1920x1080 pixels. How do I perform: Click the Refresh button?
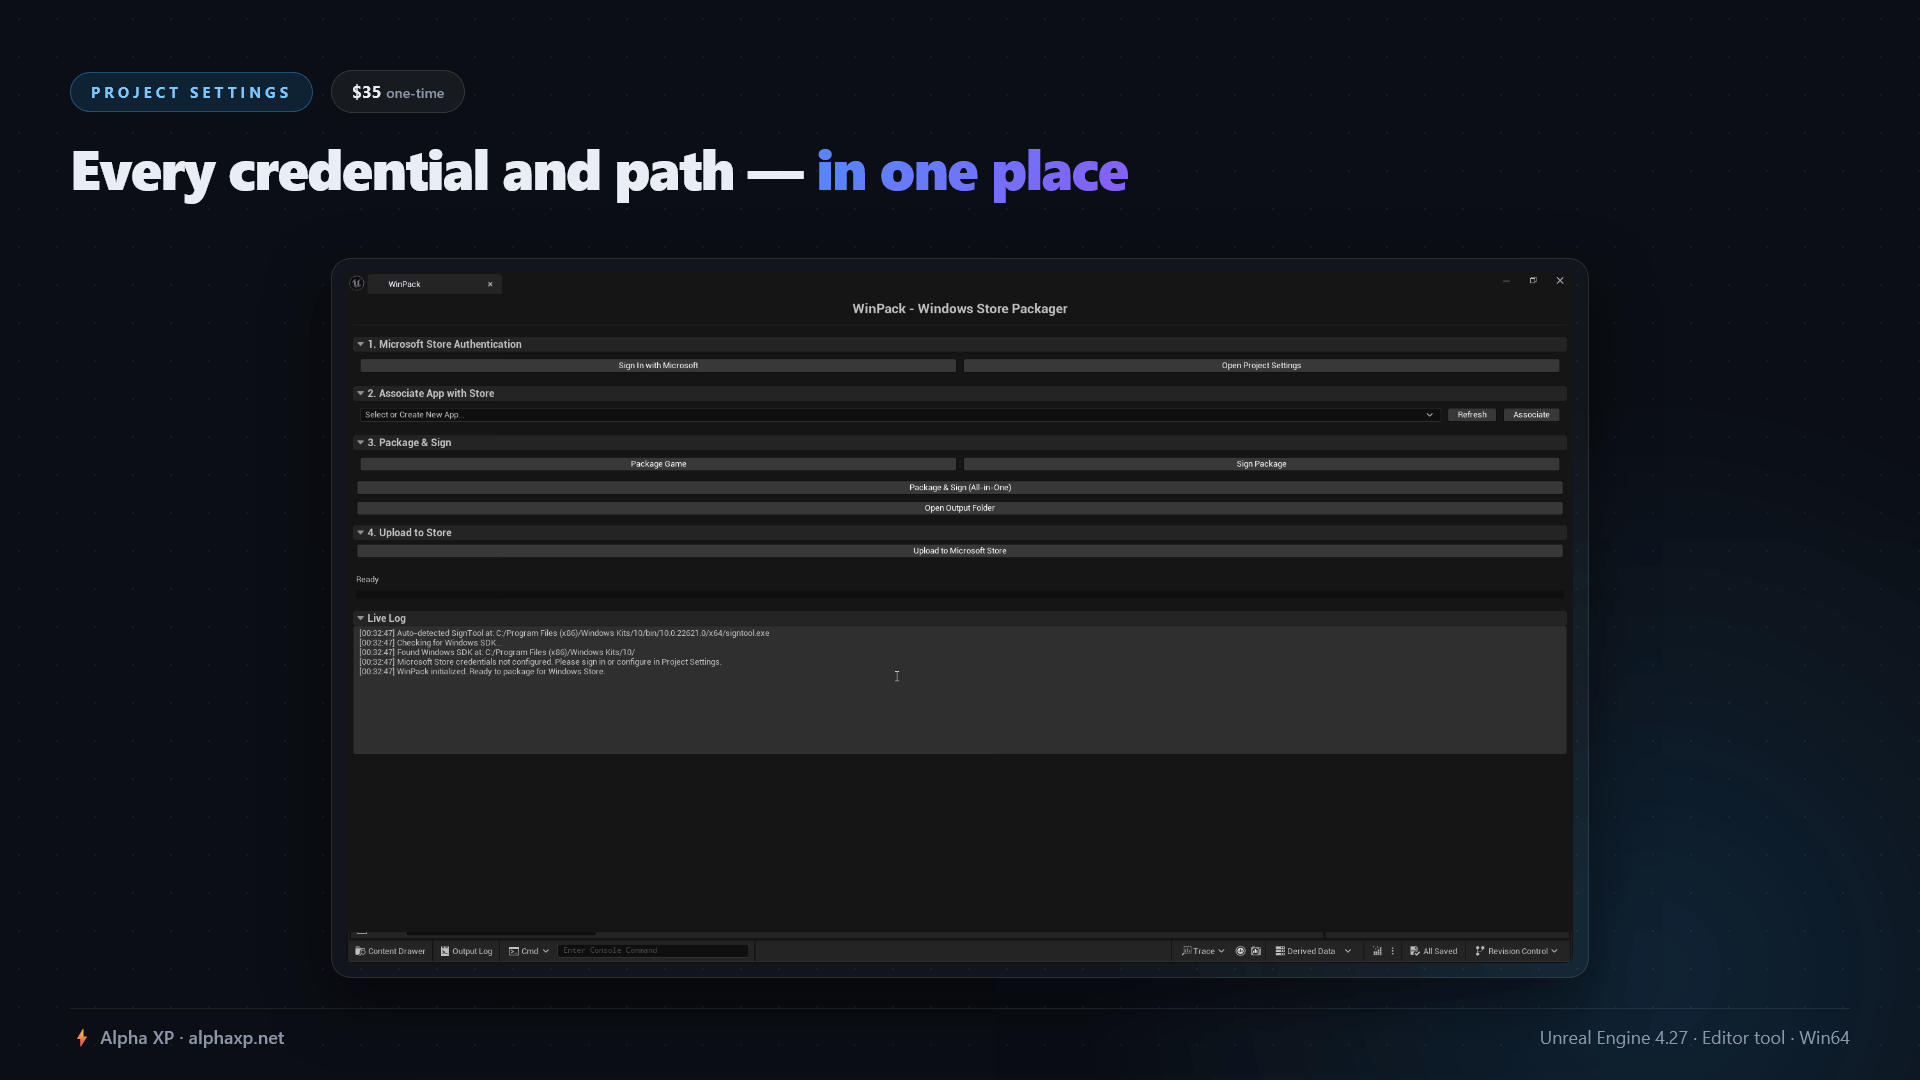coord(1472,415)
